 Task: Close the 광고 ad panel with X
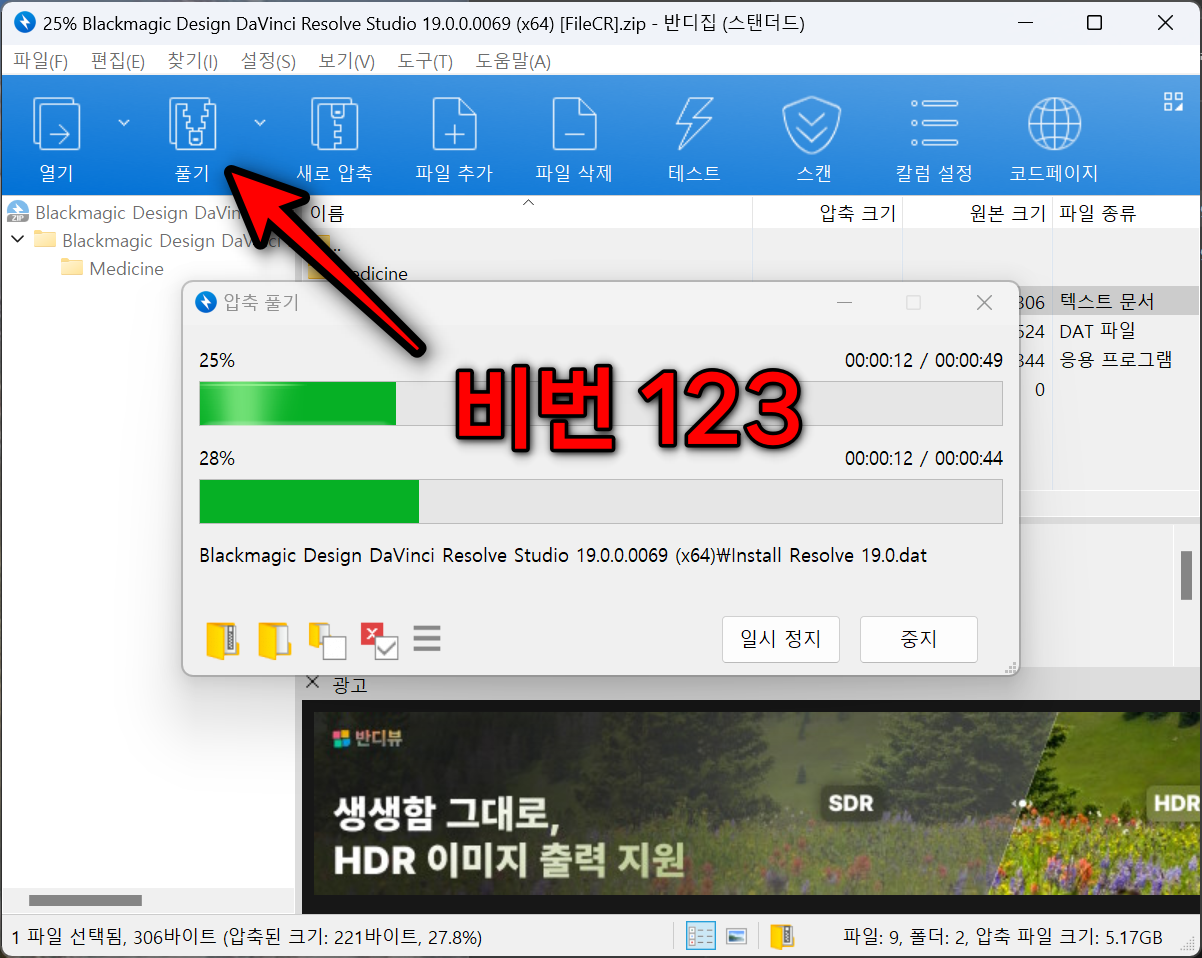312,682
